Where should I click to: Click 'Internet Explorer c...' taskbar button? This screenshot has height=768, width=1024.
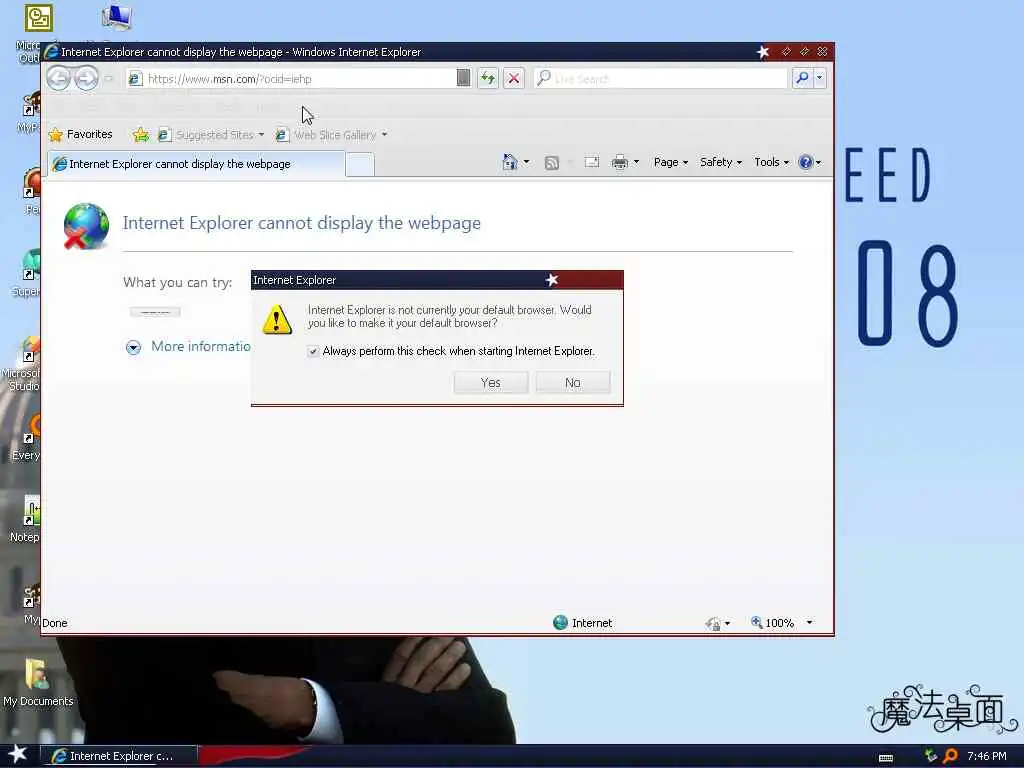pos(120,756)
